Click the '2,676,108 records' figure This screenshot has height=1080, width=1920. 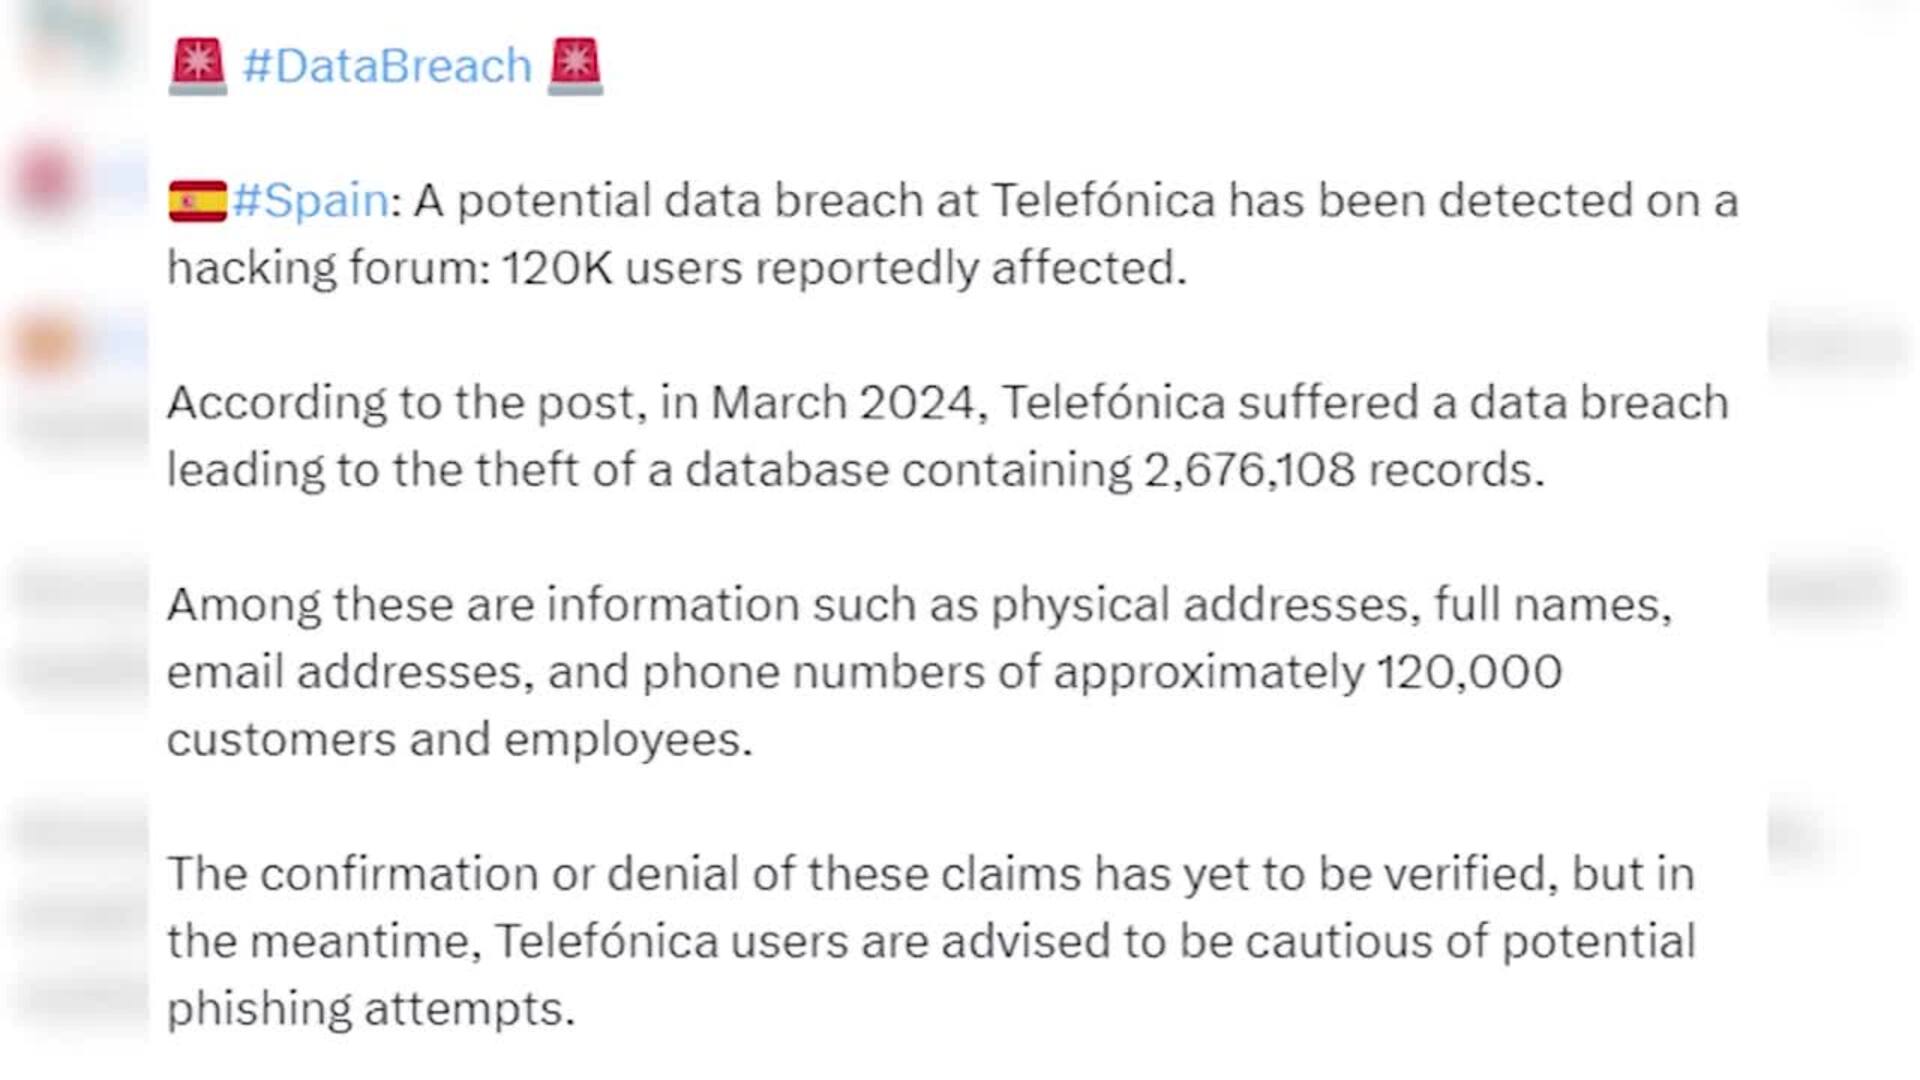1342,470
